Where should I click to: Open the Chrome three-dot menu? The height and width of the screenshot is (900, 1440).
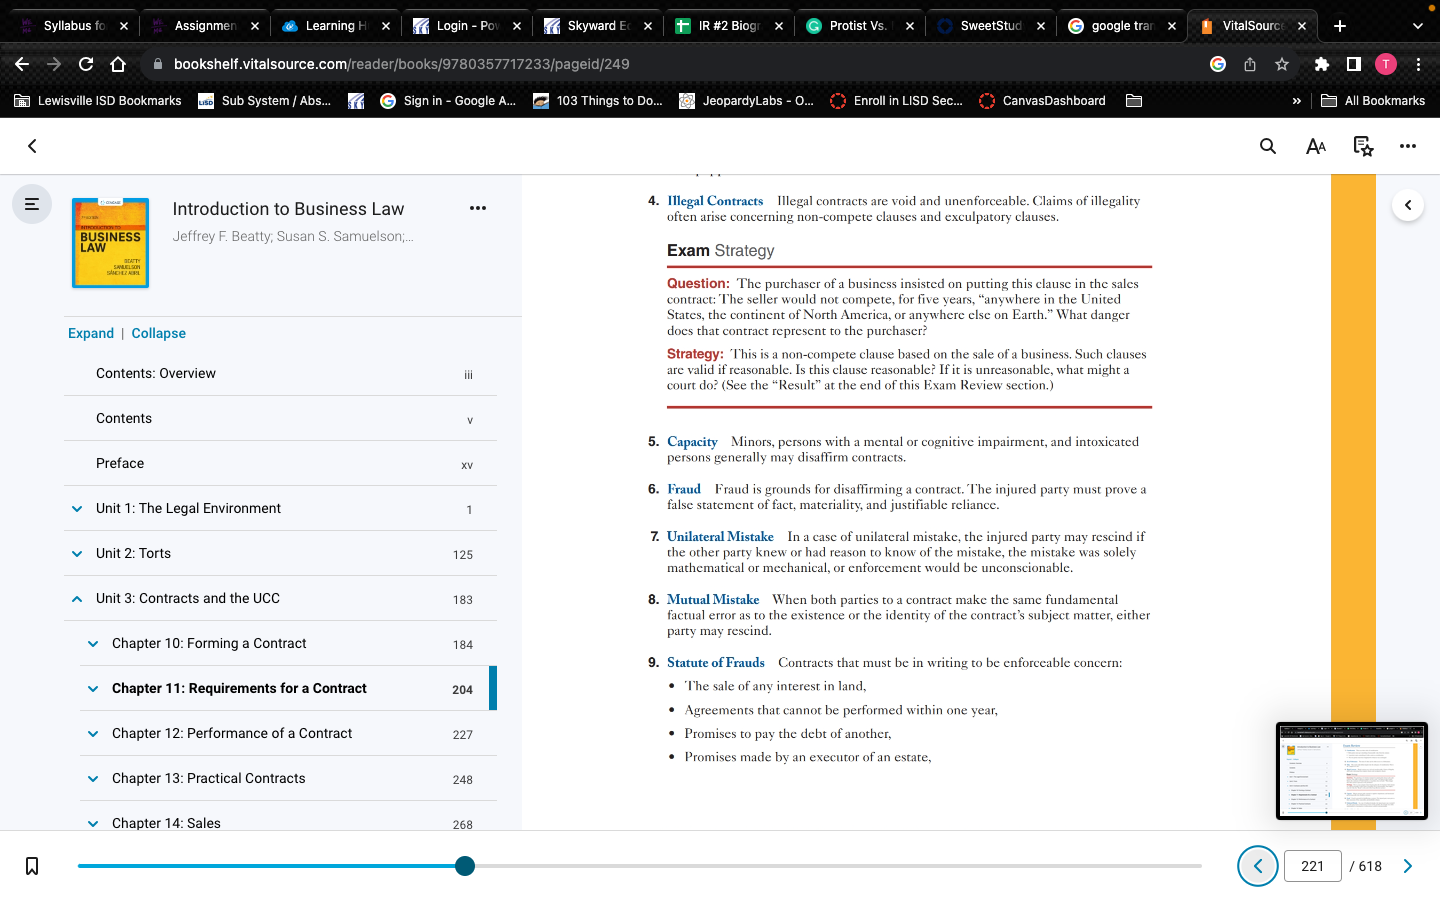click(1418, 64)
